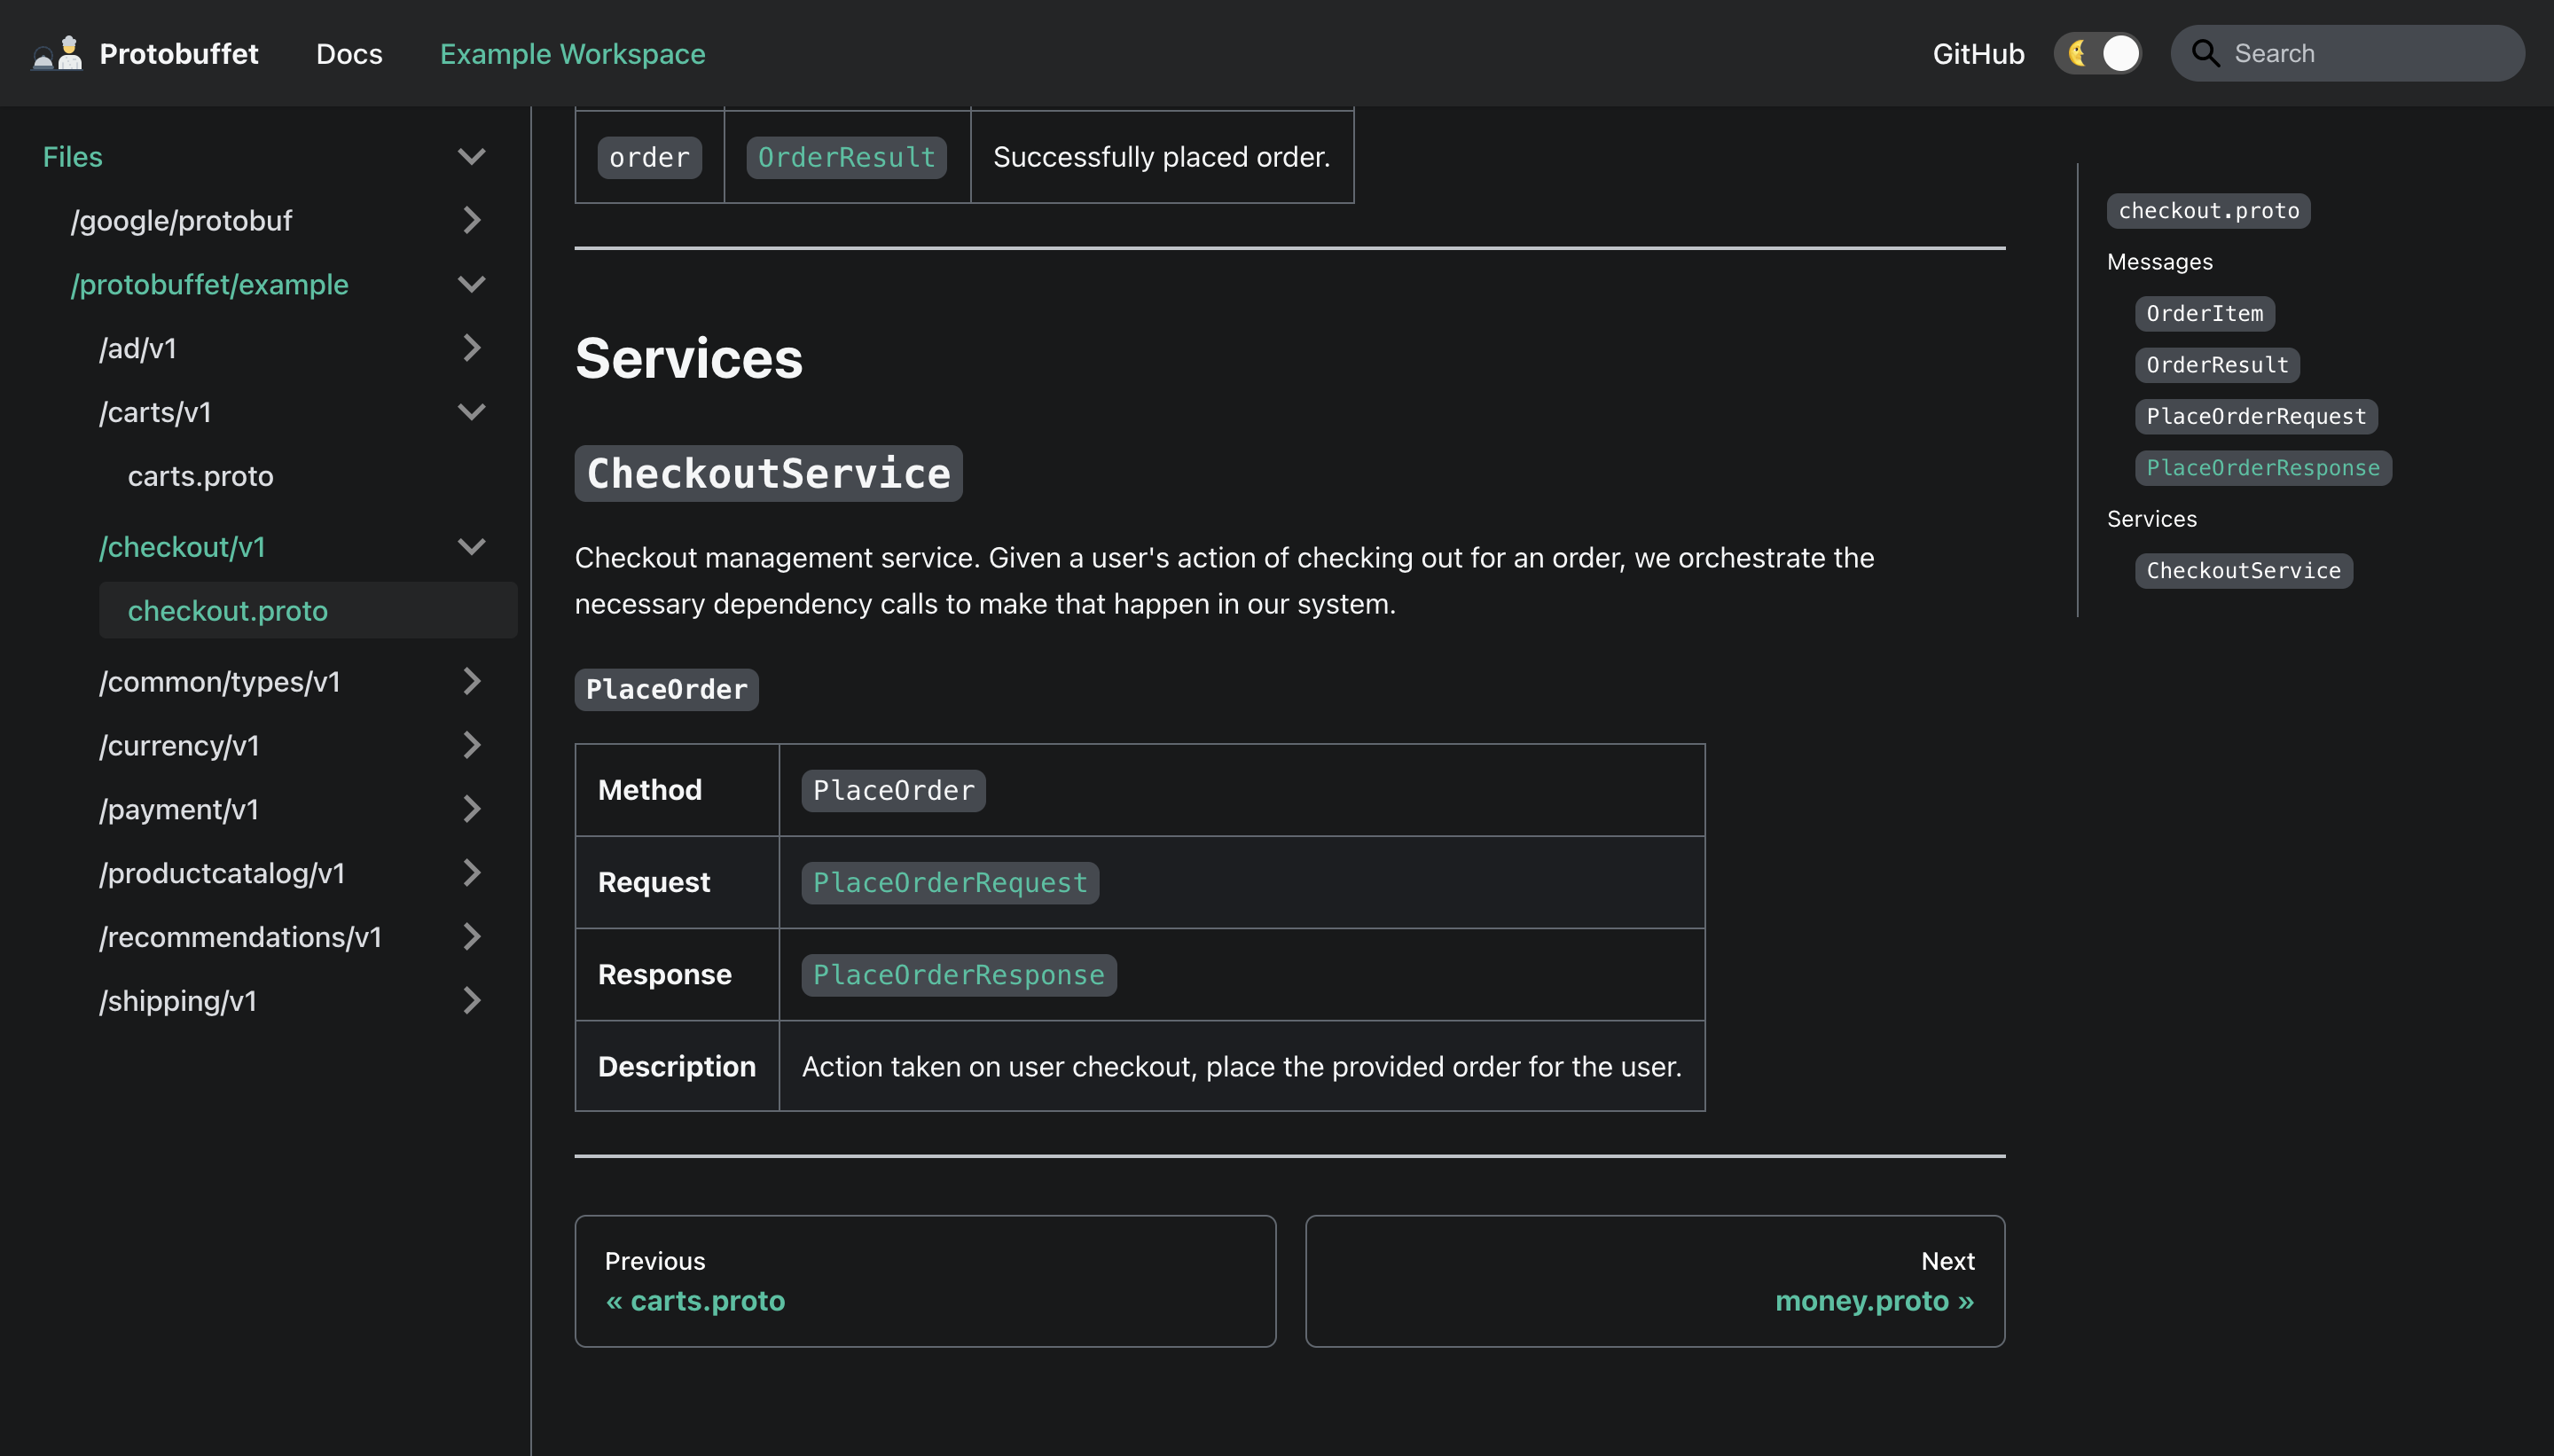
Task: Expand the /google/protobuf folder chevron
Action: click(471, 220)
